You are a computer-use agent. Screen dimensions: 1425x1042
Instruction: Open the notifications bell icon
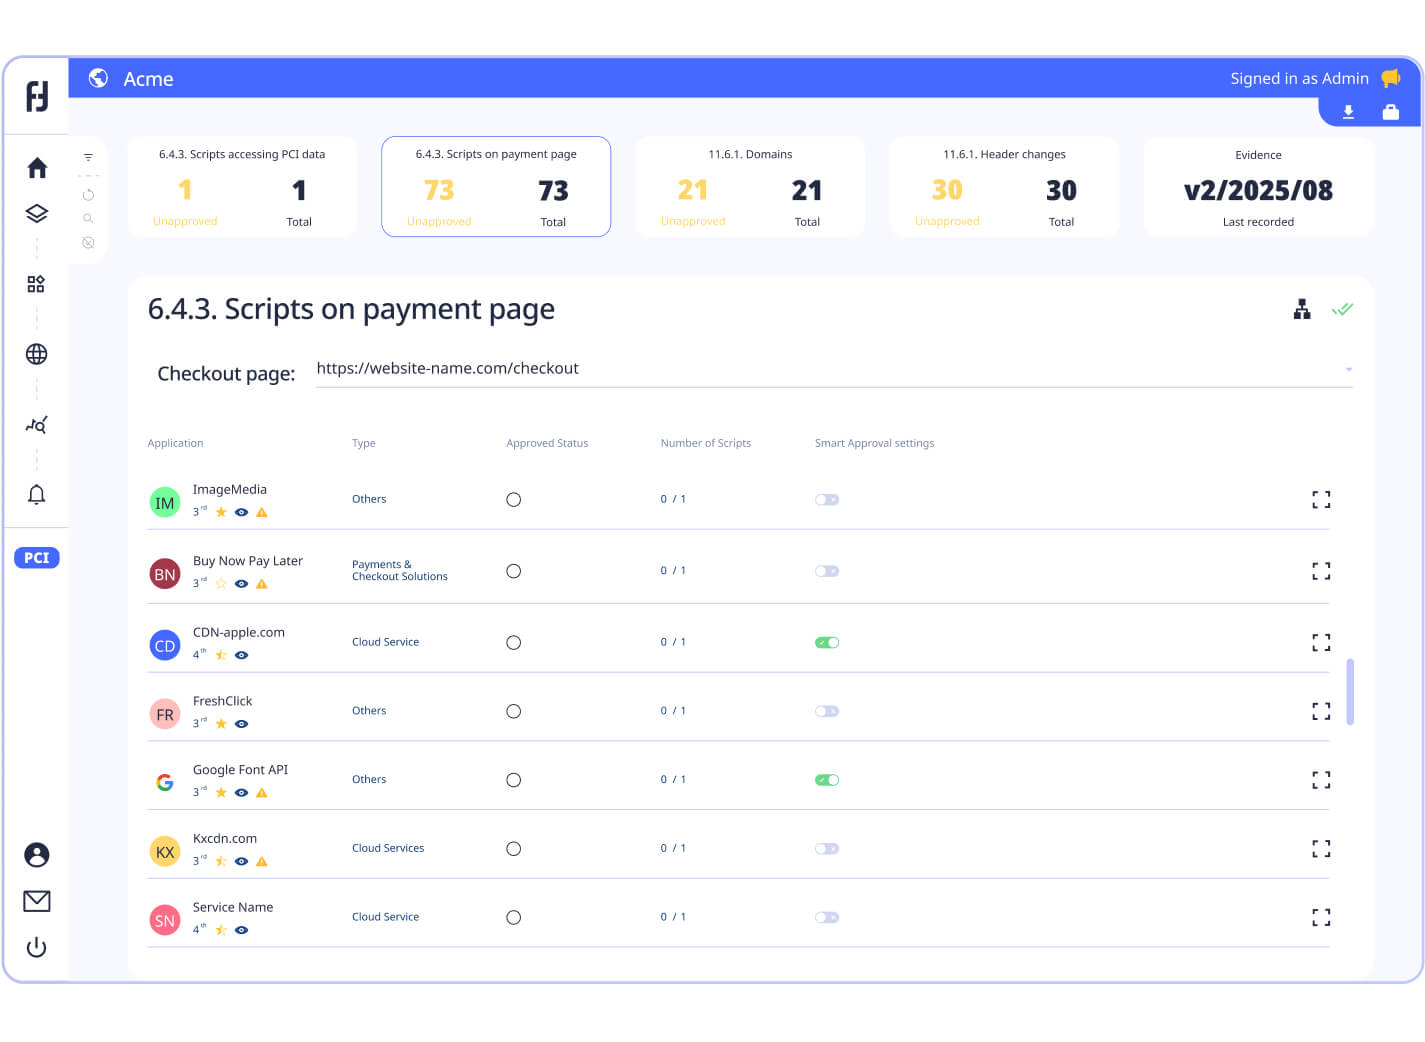tap(37, 494)
